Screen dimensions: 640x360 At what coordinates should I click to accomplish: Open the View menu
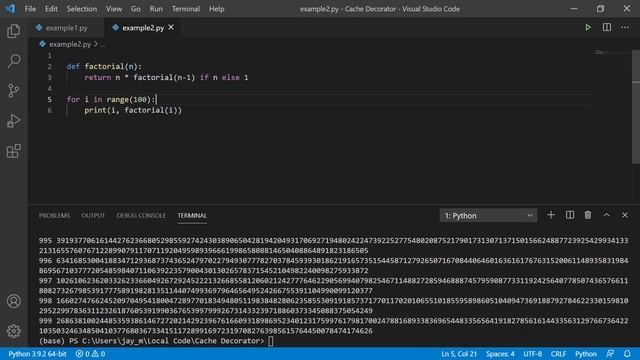click(114, 9)
